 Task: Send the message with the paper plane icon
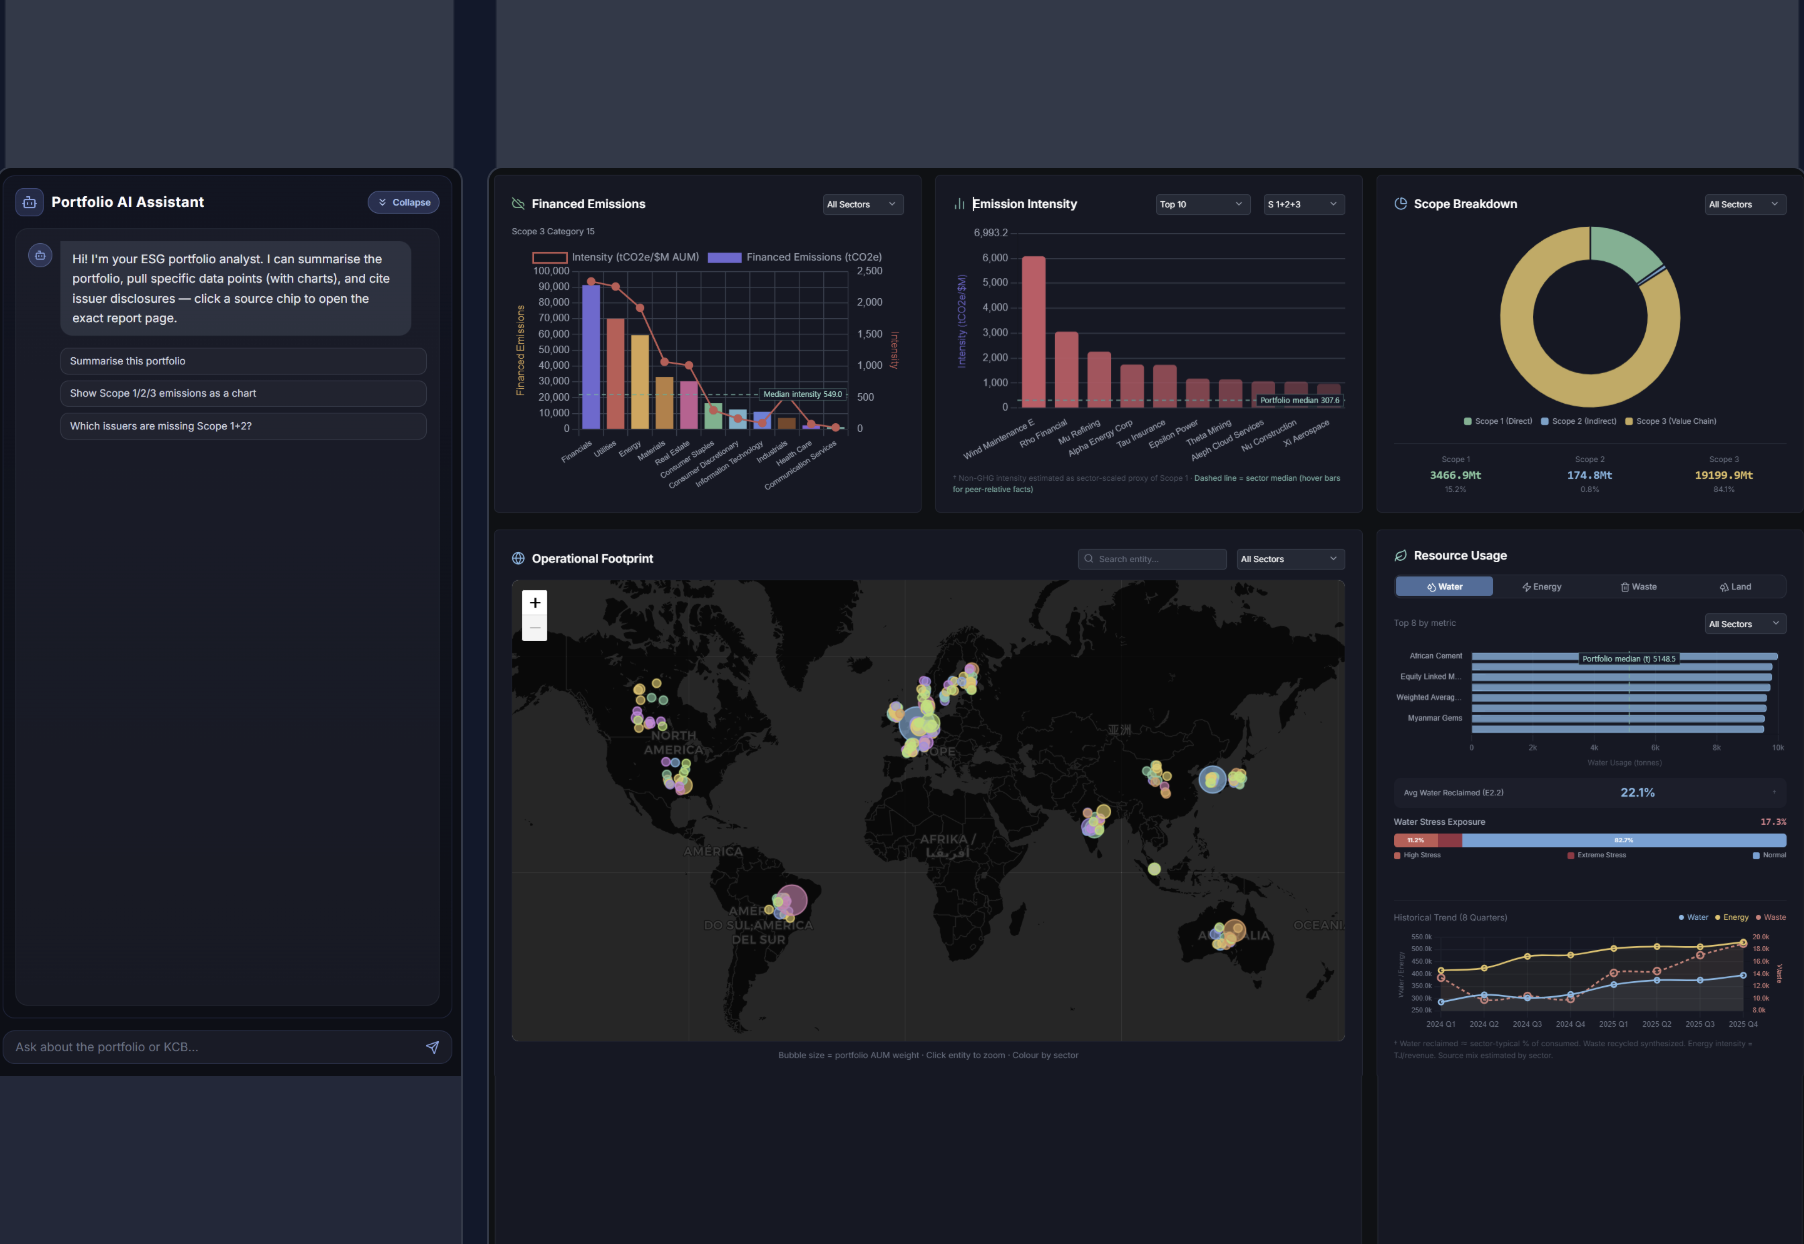coord(432,1047)
